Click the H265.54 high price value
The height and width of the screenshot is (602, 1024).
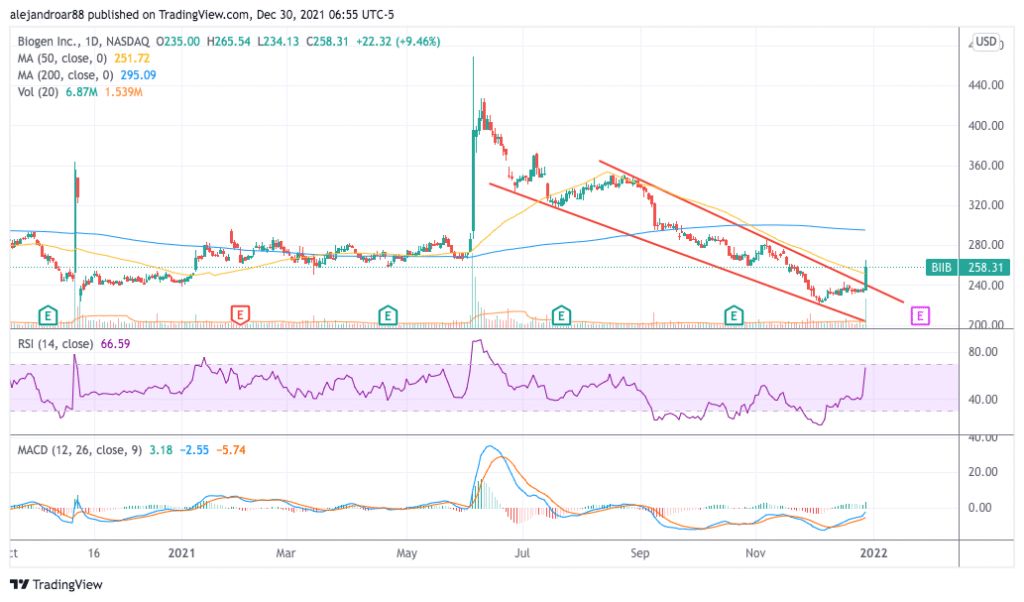(229, 41)
